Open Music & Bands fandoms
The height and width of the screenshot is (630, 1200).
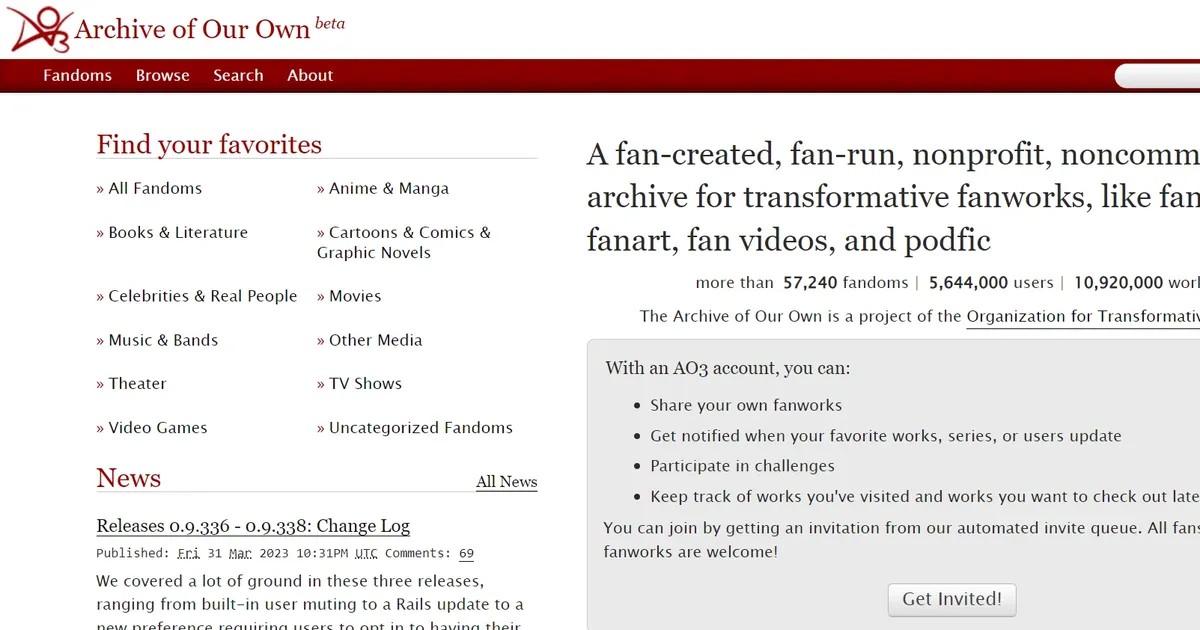pyautogui.click(x=163, y=340)
